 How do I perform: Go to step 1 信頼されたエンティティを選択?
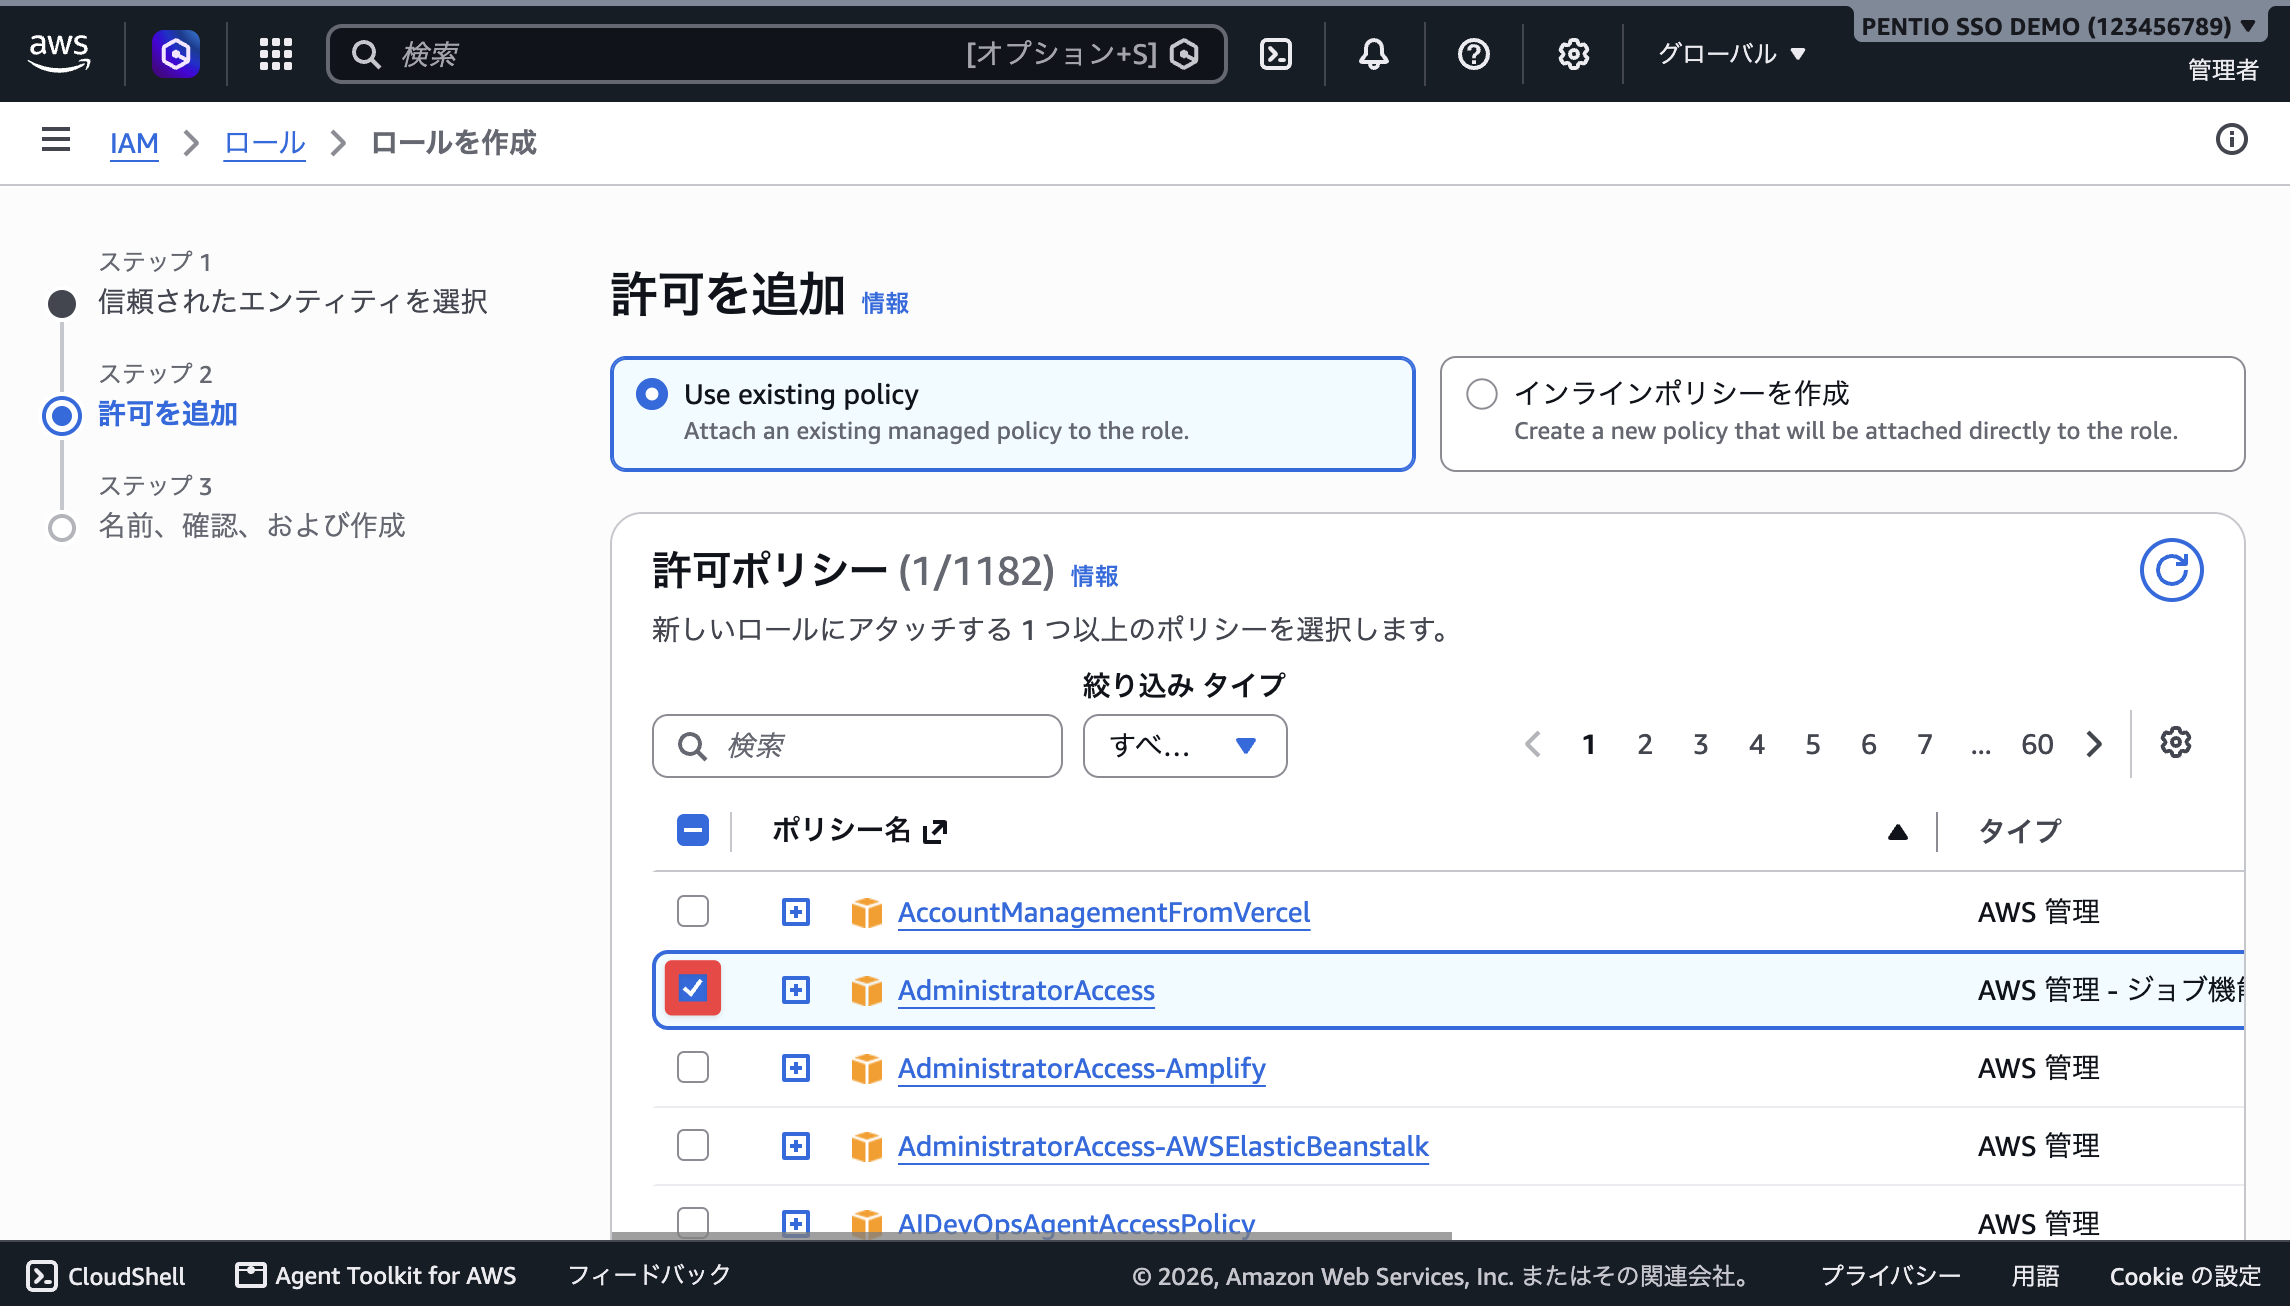click(293, 301)
